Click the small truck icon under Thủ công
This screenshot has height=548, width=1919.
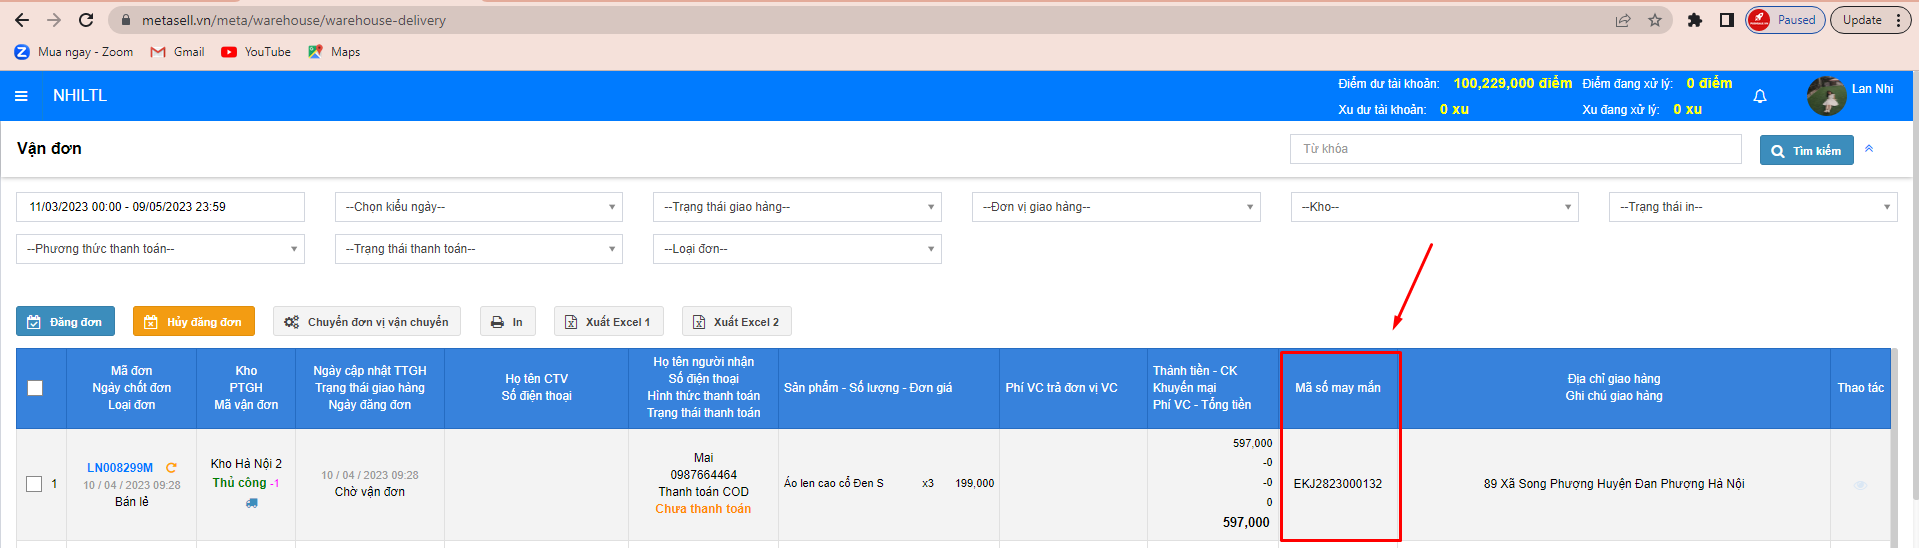coord(251,503)
